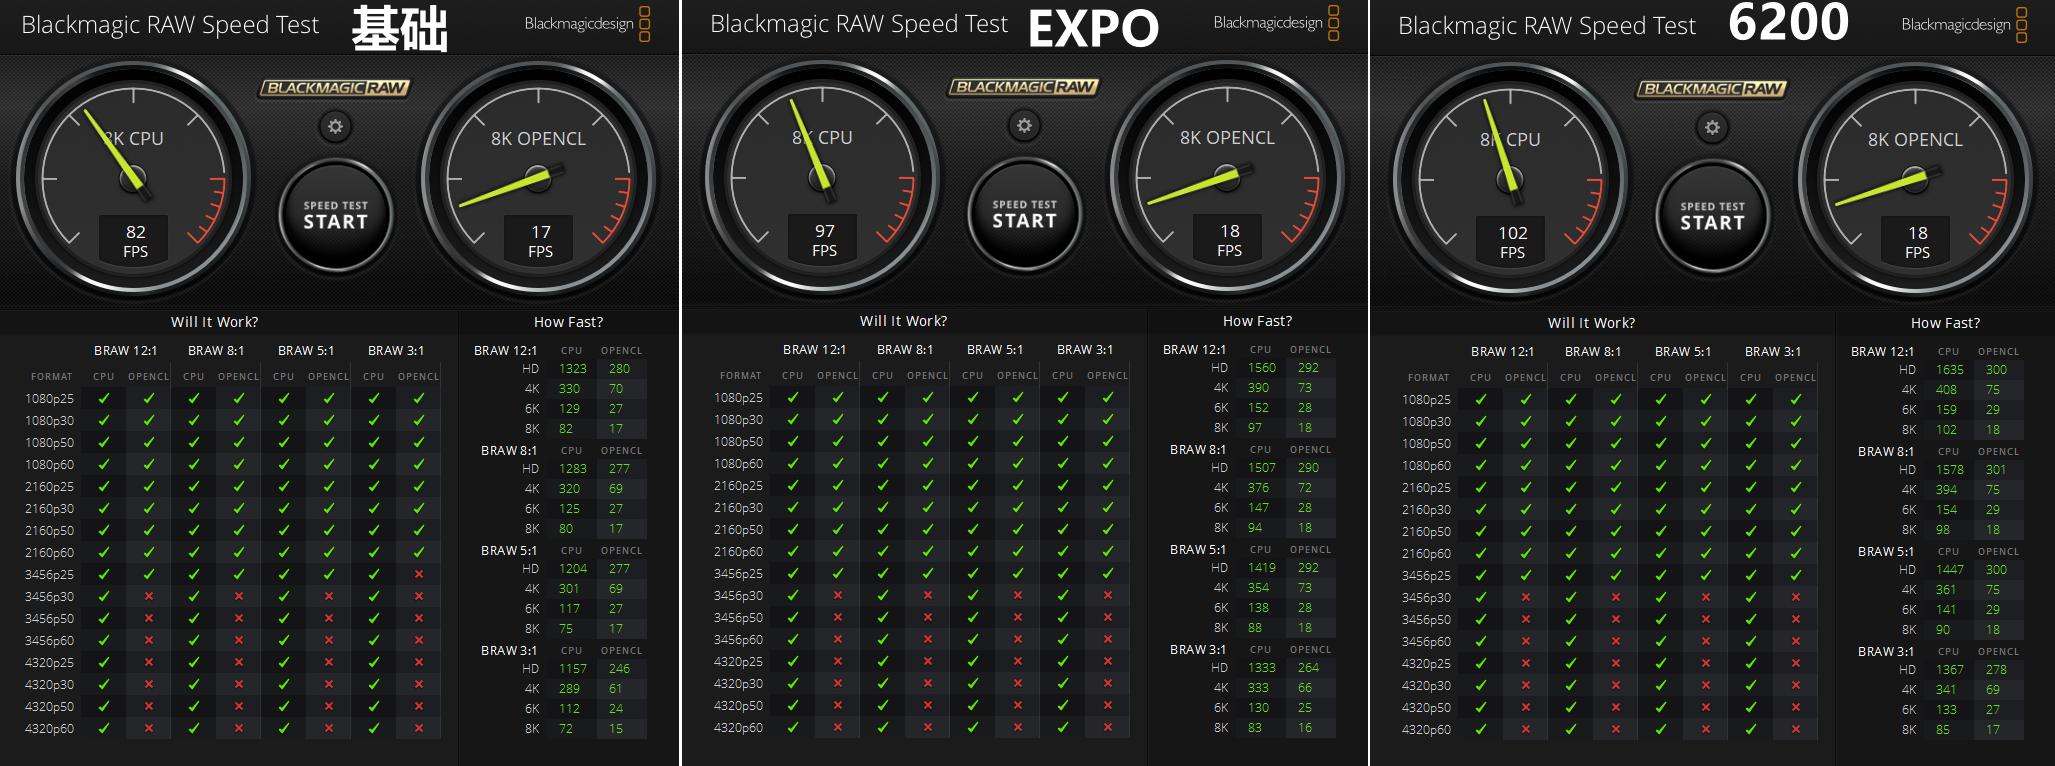Click the value 390 in the EXPO window
Screen dimensions: 2055x766
click(1258, 388)
